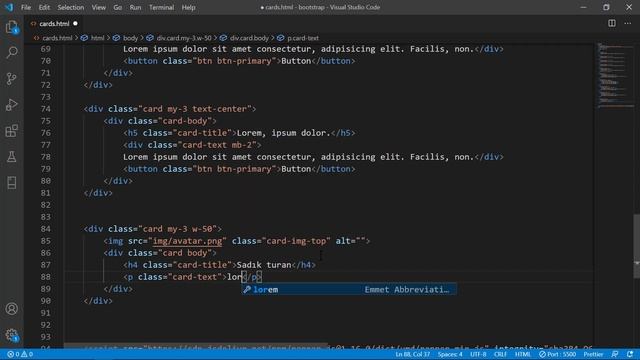Click 'card-img-top' class value on line 85
The image size is (640, 360).
point(296,241)
